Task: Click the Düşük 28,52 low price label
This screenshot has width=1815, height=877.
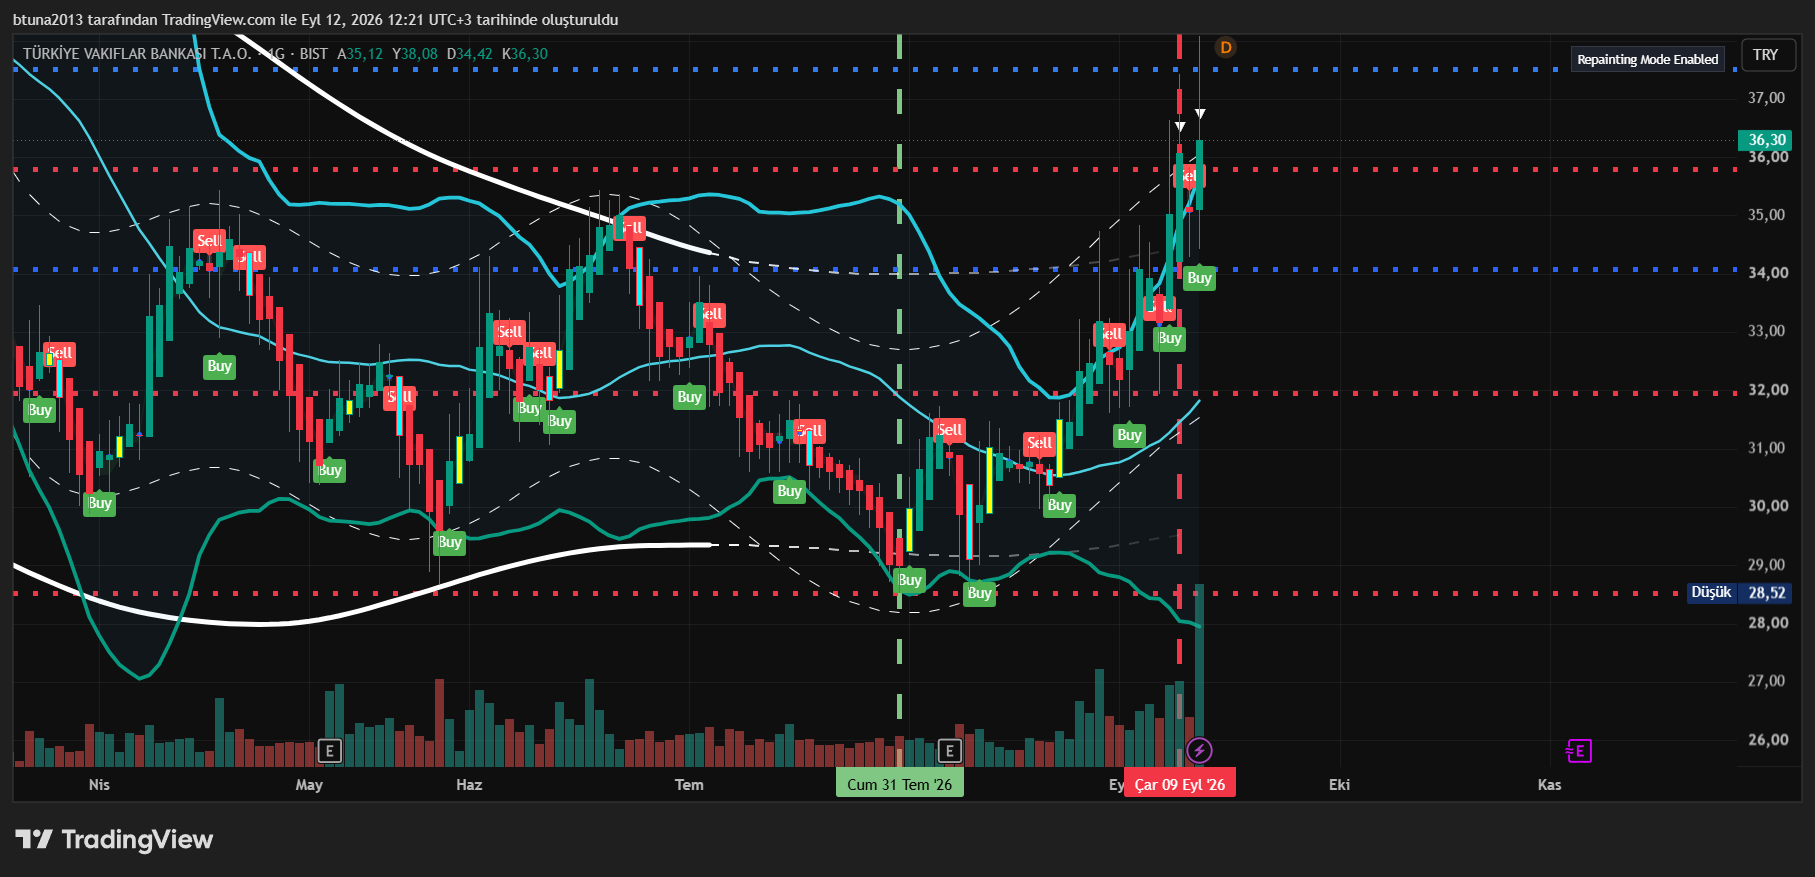Action: pyautogui.click(x=1739, y=593)
